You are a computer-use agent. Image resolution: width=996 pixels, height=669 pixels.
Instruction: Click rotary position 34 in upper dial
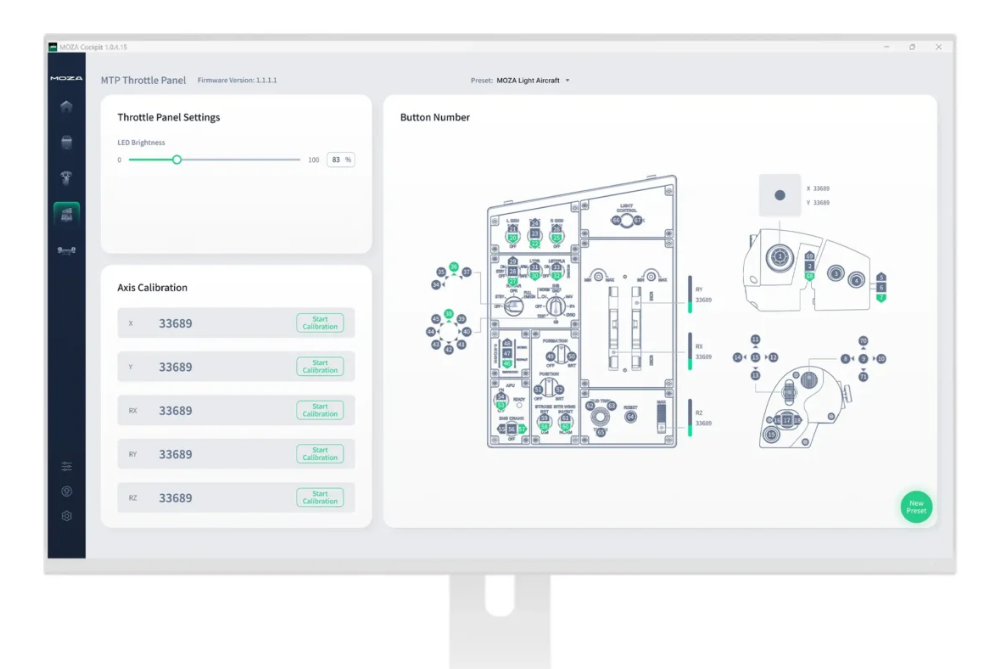436,285
